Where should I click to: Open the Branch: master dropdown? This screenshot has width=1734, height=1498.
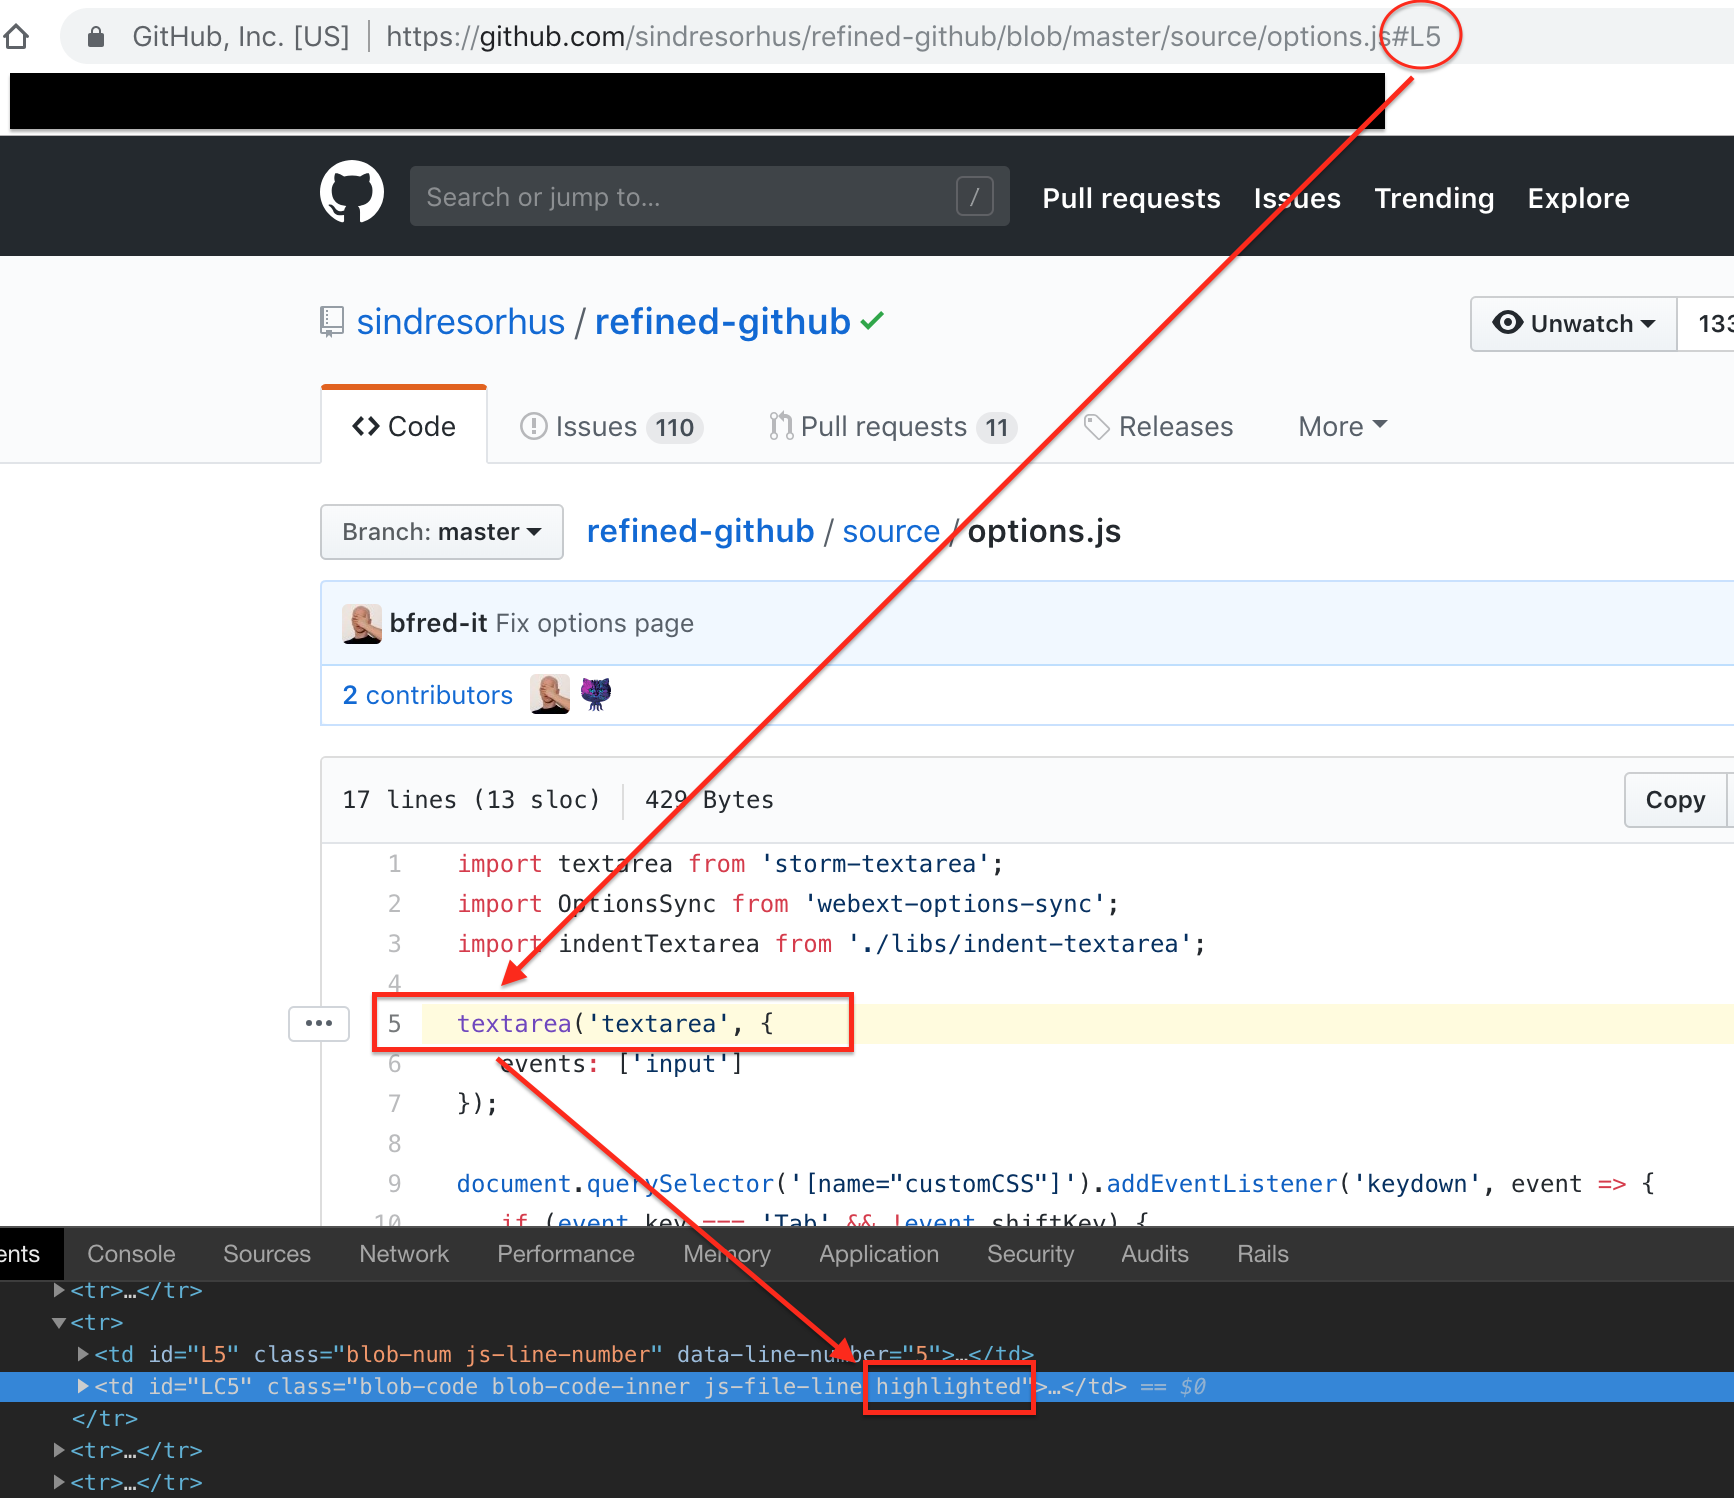pyautogui.click(x=441, y=531)
